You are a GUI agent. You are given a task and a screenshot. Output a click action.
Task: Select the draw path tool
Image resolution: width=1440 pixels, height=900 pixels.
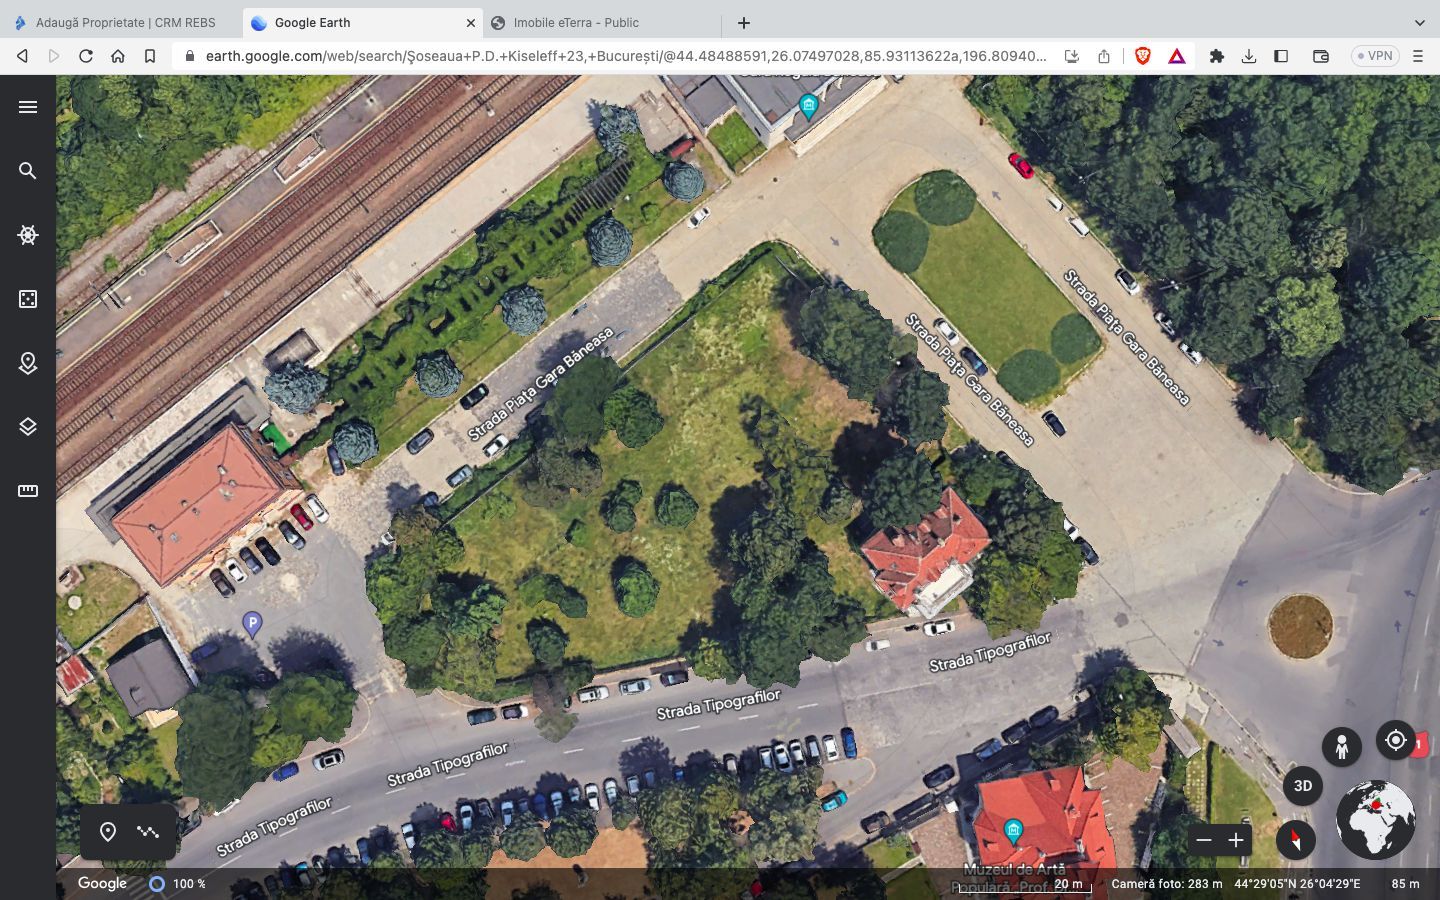(x=147, y=831)
